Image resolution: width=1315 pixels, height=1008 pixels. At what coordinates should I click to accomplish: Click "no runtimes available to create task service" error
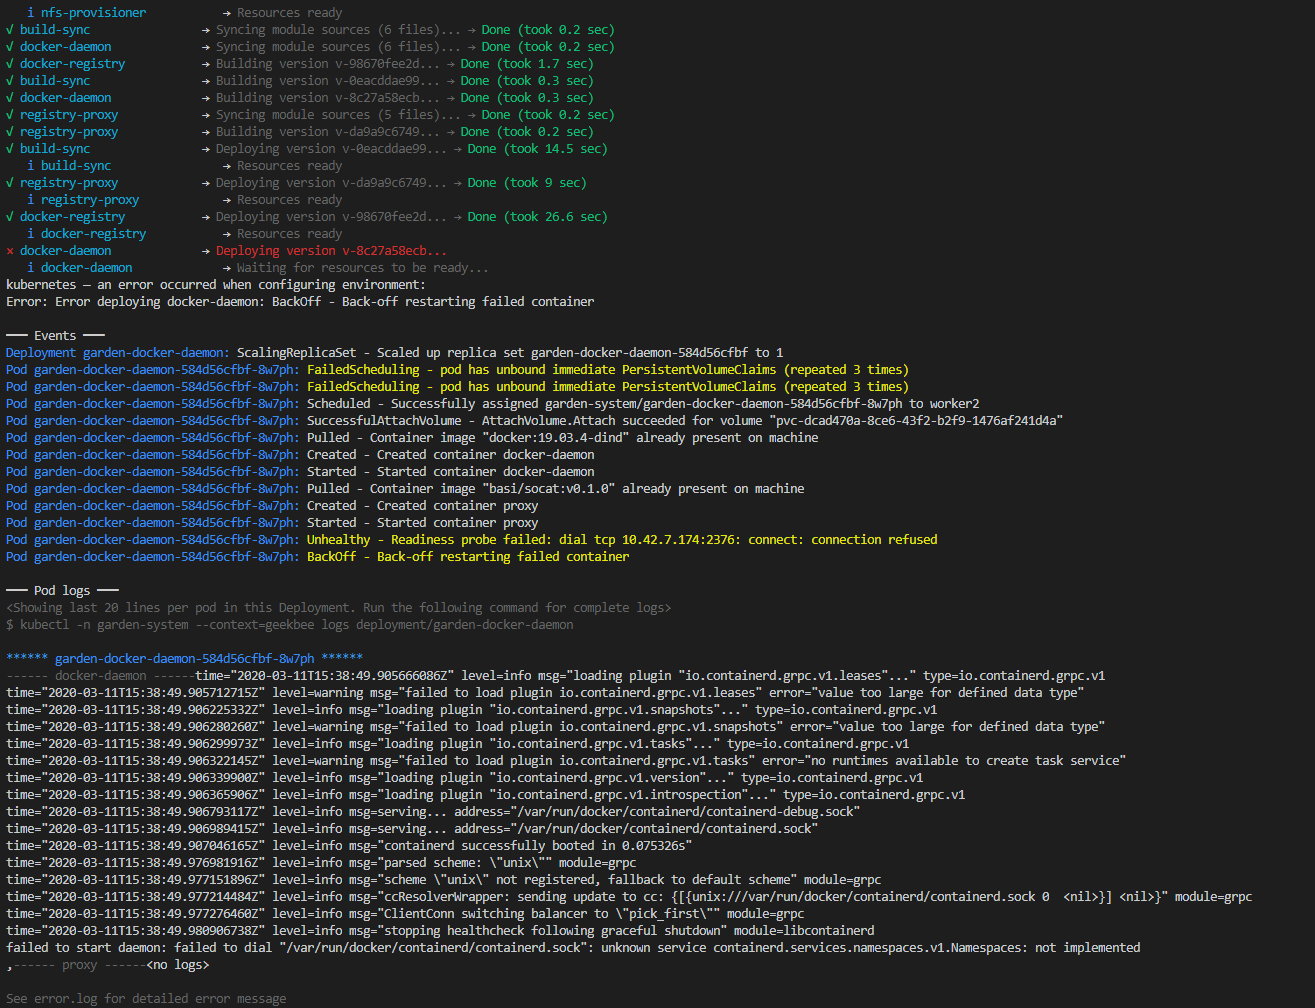tap(967, 761)
